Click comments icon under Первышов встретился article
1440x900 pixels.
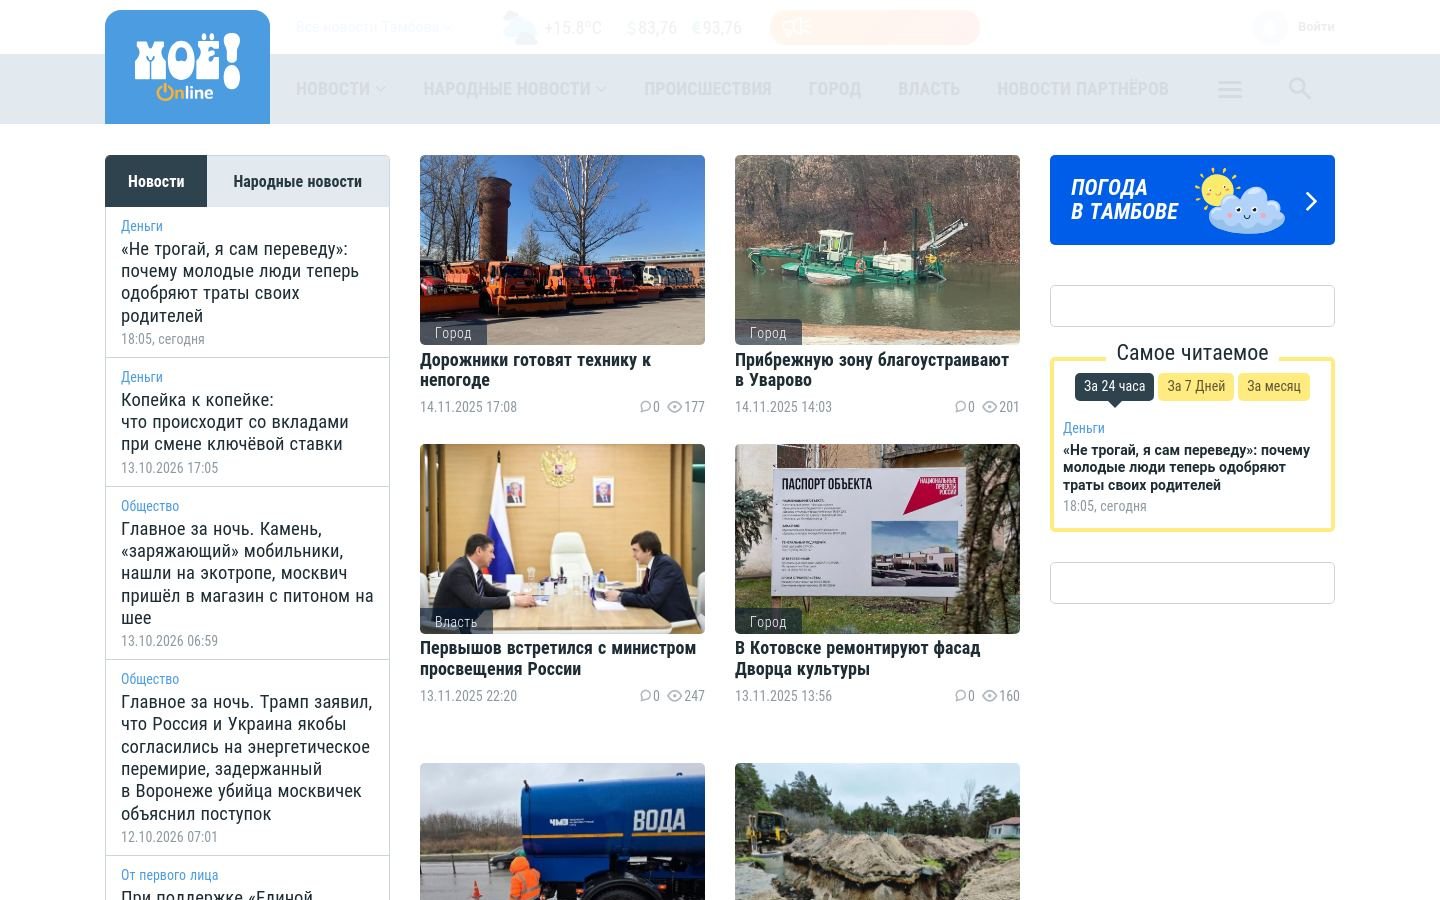pyautogui.click(x=645, y=696)
